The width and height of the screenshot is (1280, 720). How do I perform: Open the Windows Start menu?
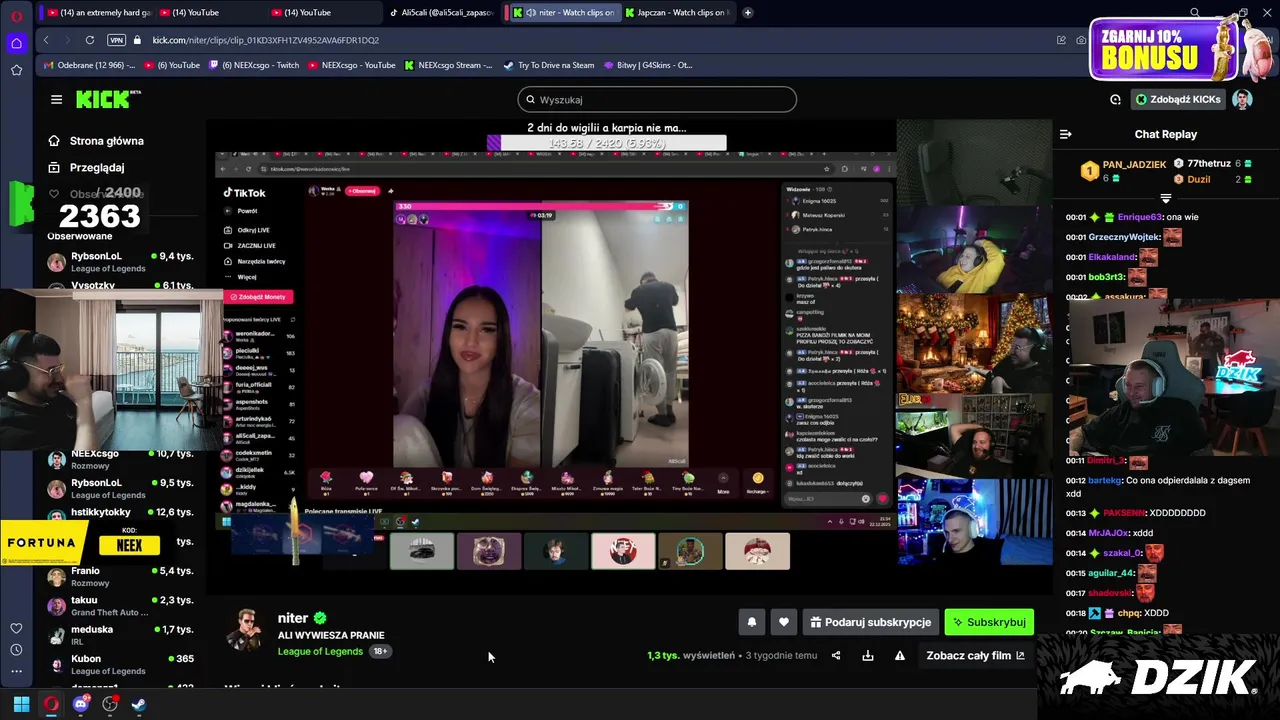click(x=21, y=704)
